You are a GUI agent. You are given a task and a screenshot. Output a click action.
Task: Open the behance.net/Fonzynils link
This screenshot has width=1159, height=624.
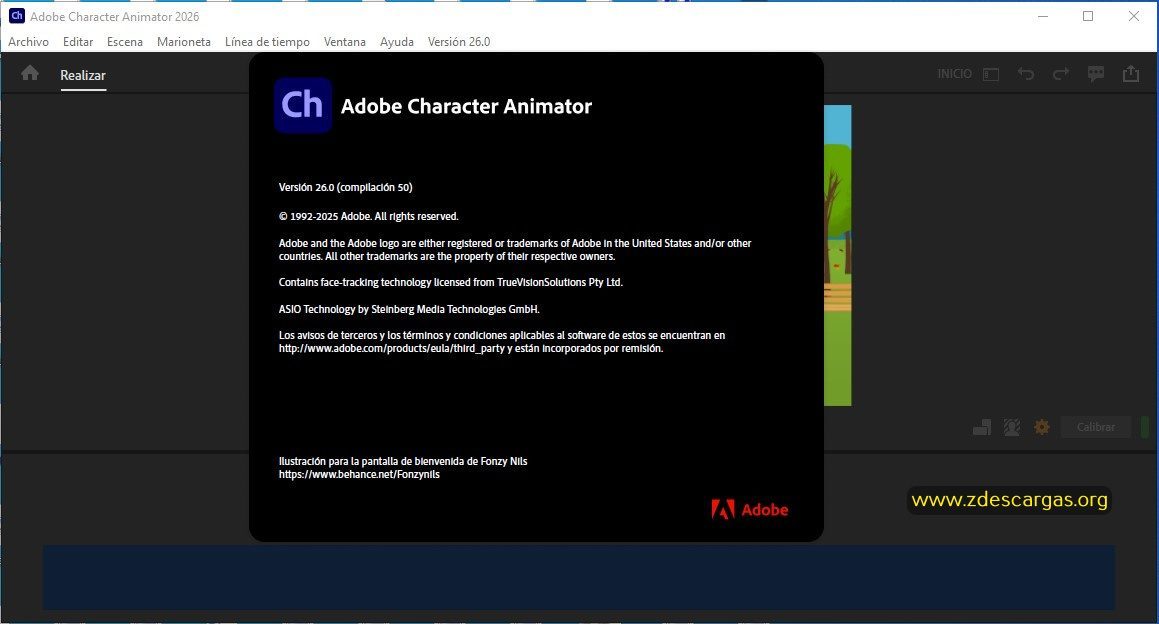(358, 475)
